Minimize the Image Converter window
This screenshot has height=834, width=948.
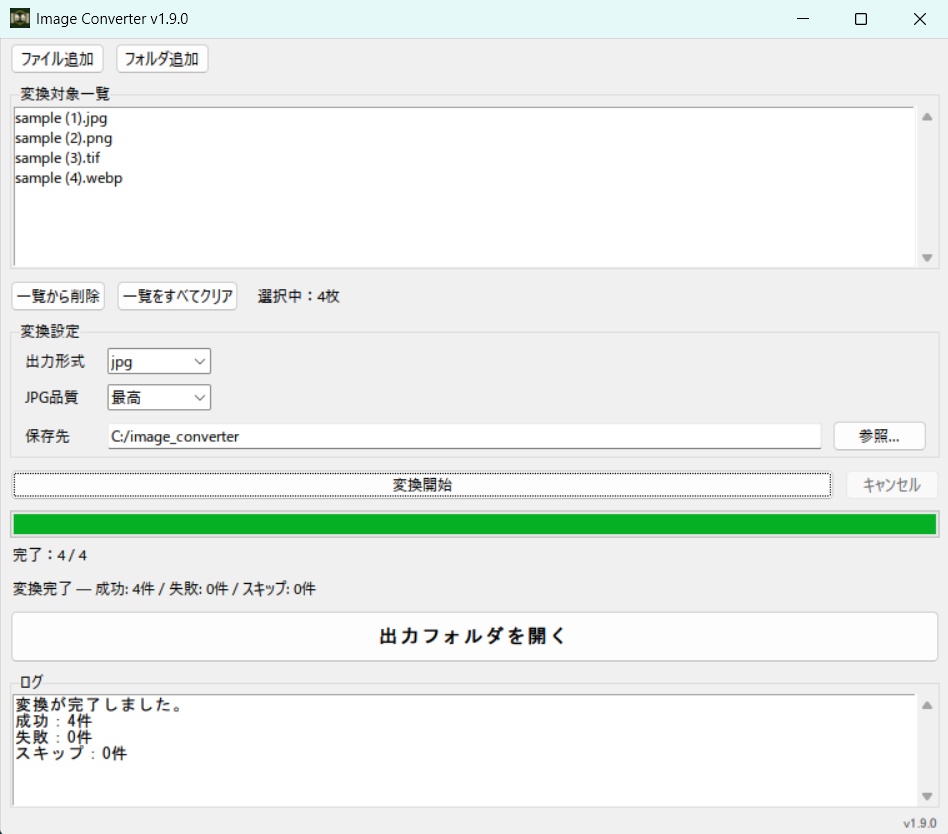pos(803,19)
